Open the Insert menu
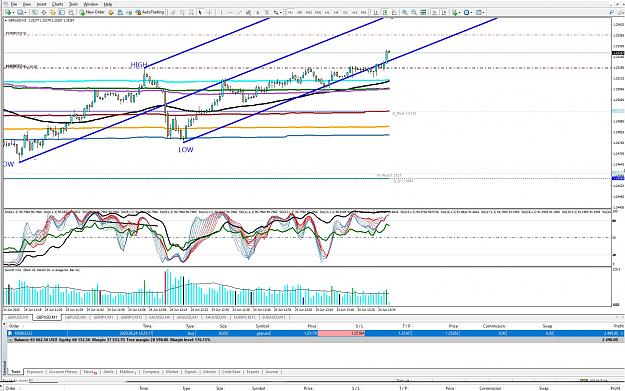This screenshot has height=391, width=625. [x=41, y=4]
